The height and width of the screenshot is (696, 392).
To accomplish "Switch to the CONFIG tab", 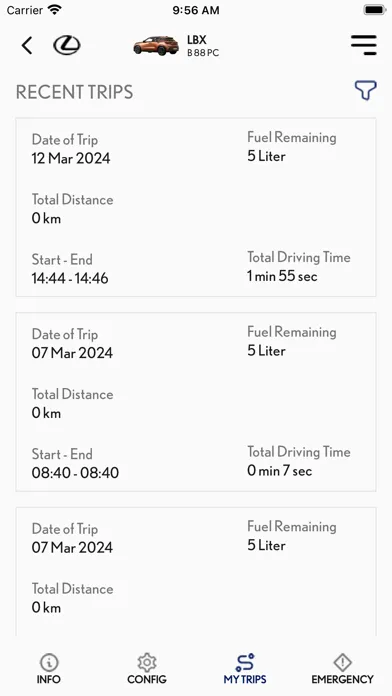I will point(147,669).
